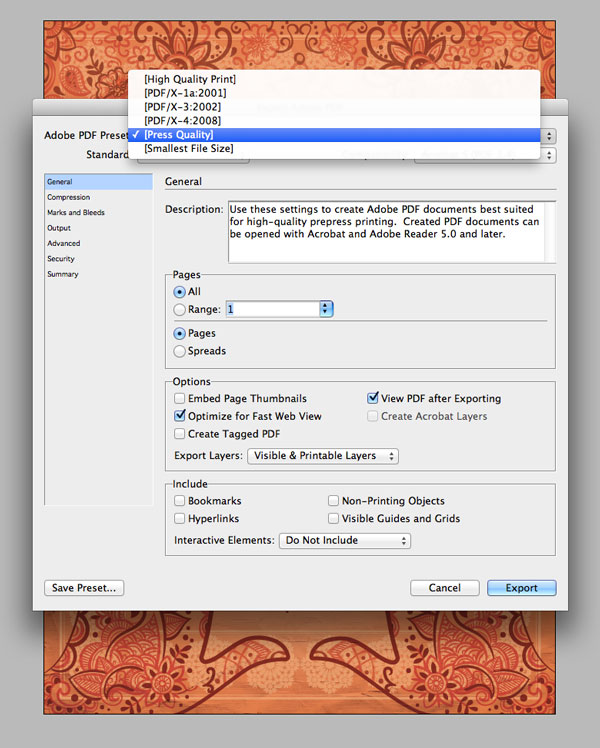This screenshot has height=748, width=600.
Task: Enable Create Tagged PDF
Action: tap(179, 434)
